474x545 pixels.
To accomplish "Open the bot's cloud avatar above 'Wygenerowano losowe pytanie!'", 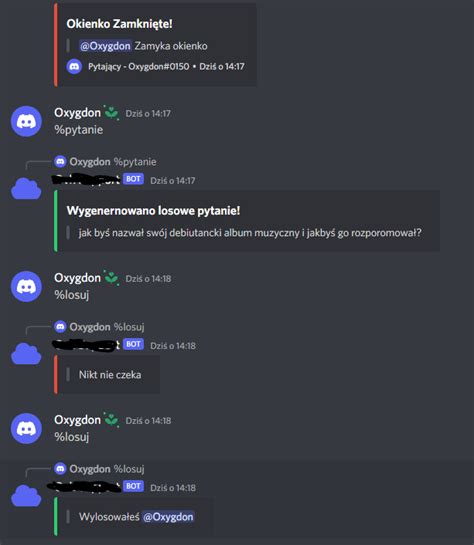I will point(26,189).
